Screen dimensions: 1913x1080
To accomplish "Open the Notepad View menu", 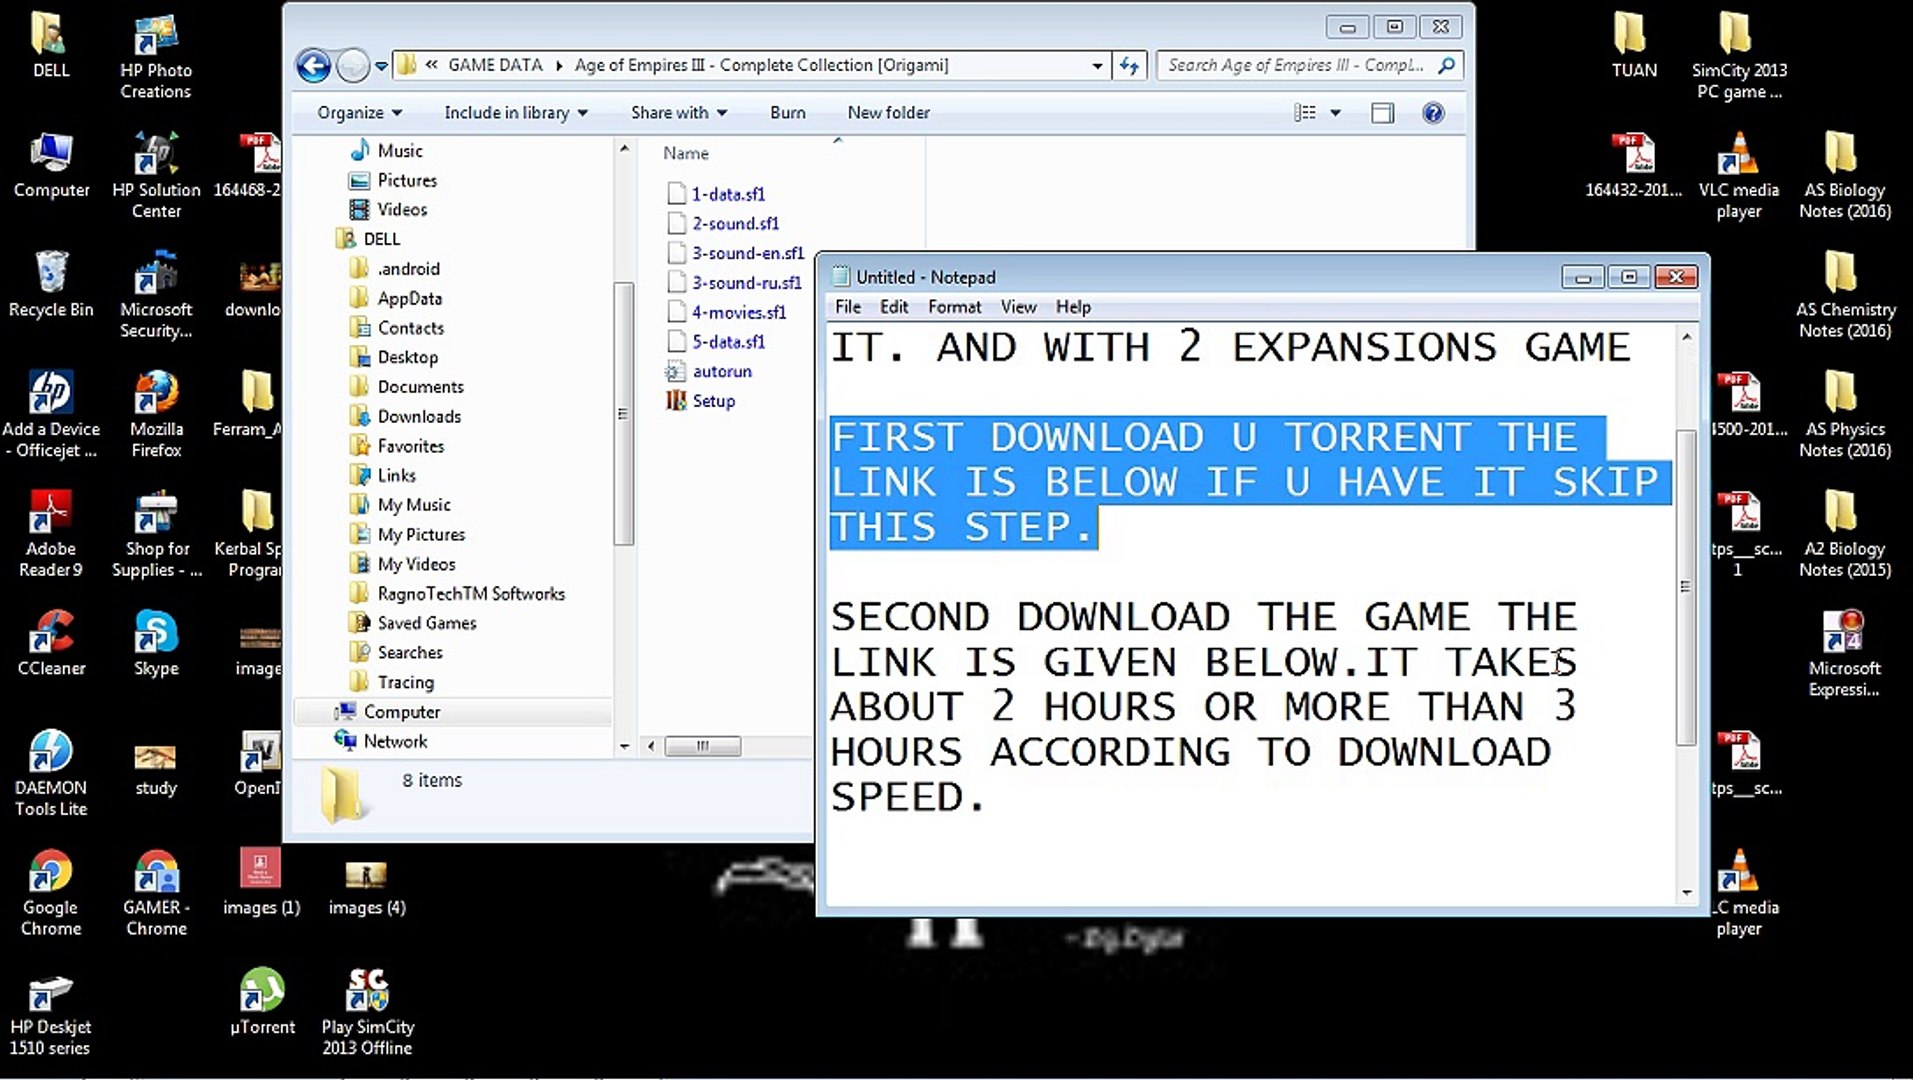I will [1018, 307].
